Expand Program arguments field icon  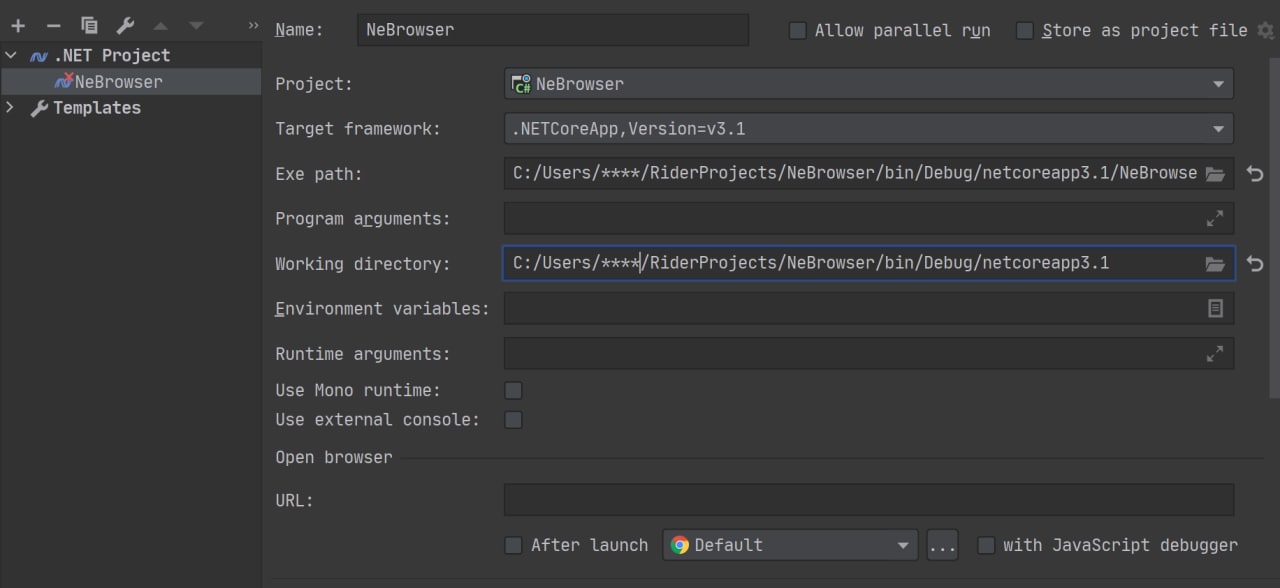tap(1215, 218)
